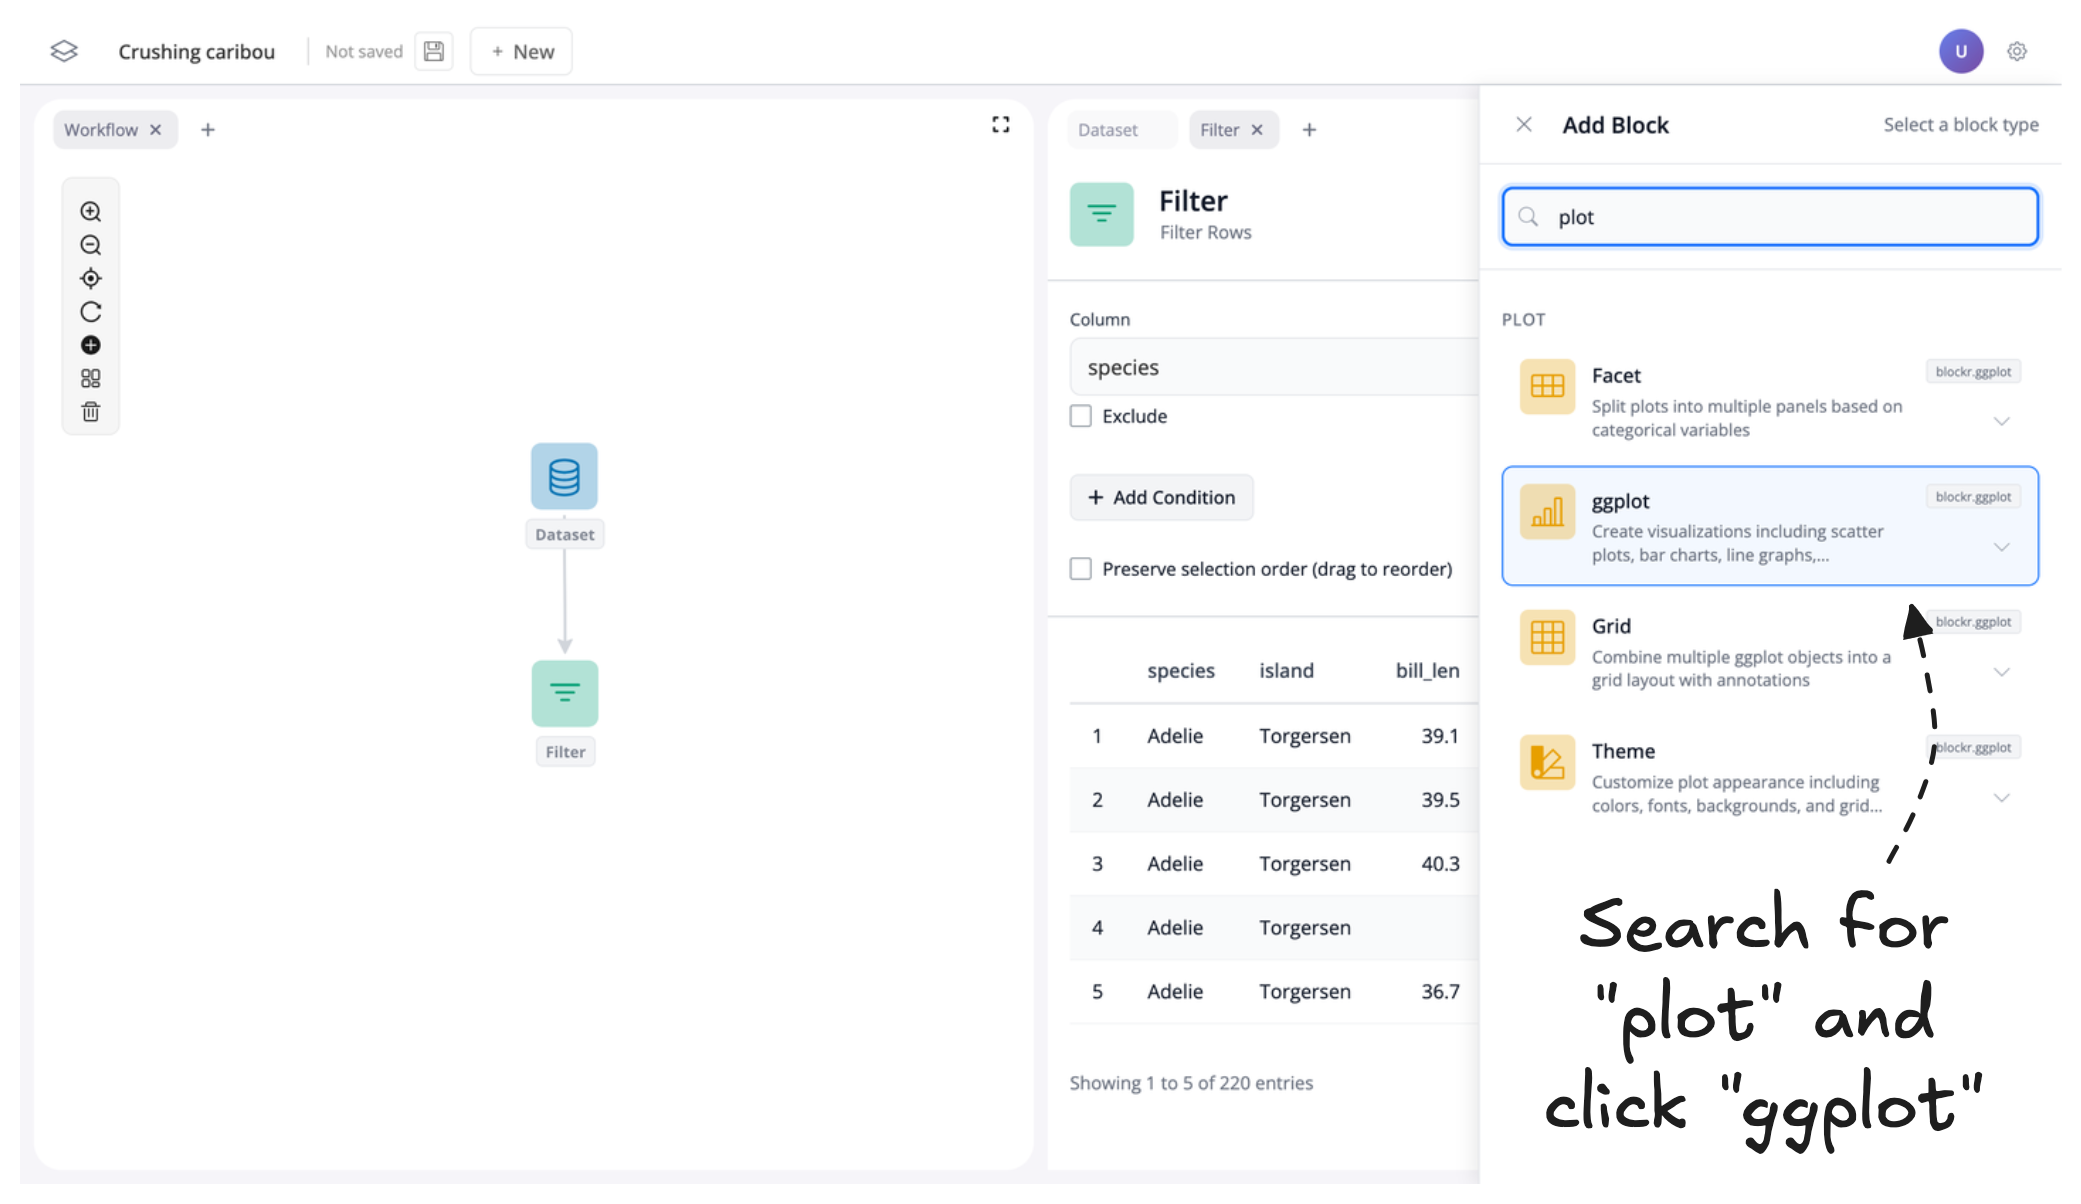This screenshot has height=1204, width=2081.
Task: Switch to the Dataset tab
Action: [x=1108, y=130]
